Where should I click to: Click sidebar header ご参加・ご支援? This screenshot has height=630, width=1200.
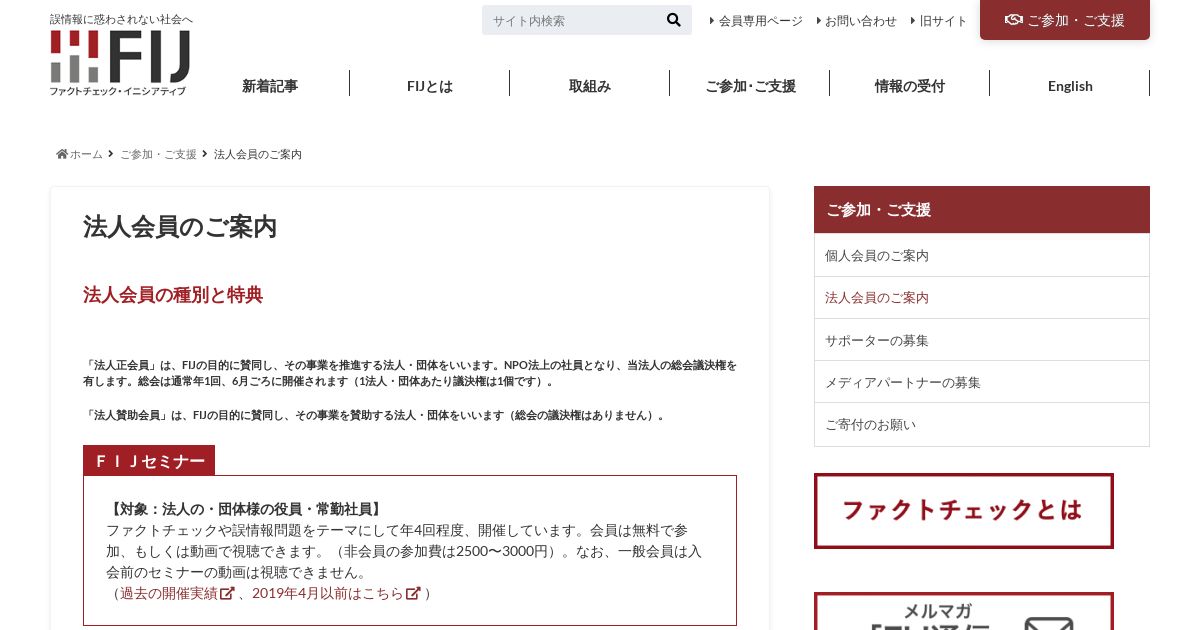982,209
